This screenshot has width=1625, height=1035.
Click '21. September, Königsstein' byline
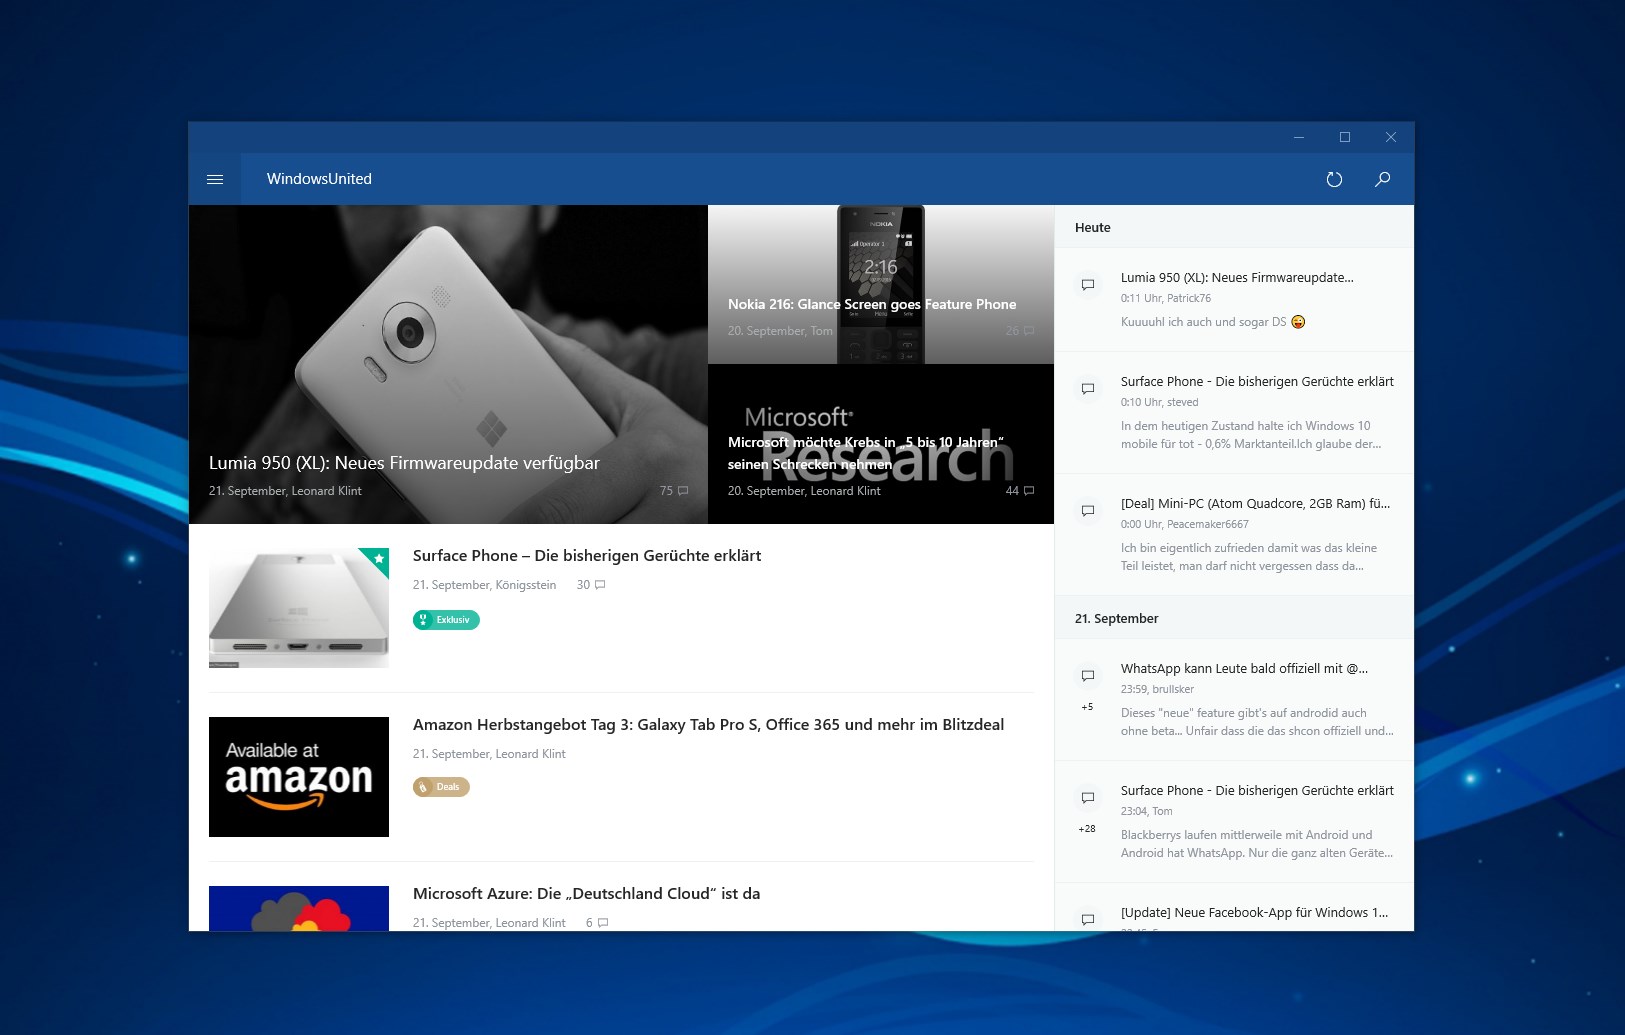484,585
